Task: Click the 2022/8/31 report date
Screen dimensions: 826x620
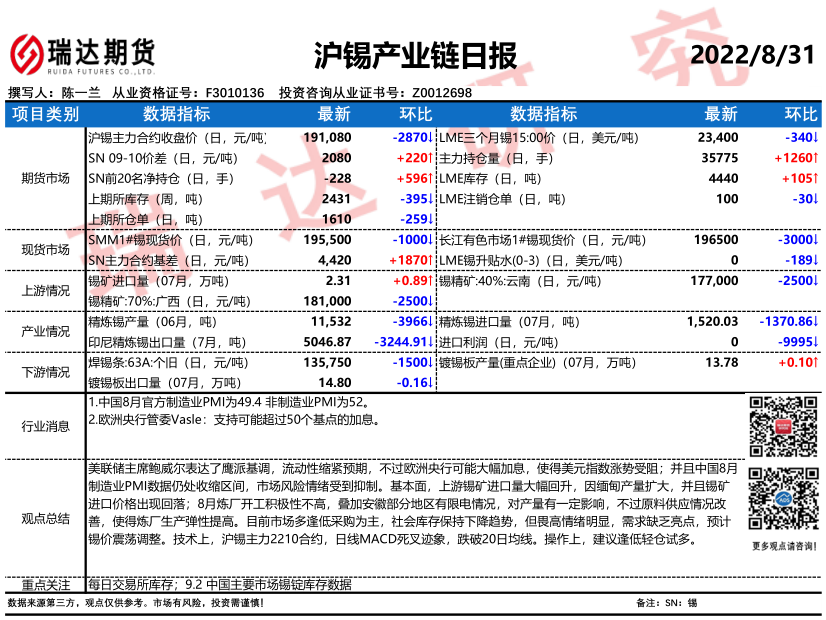Action: tap(752, 54)
